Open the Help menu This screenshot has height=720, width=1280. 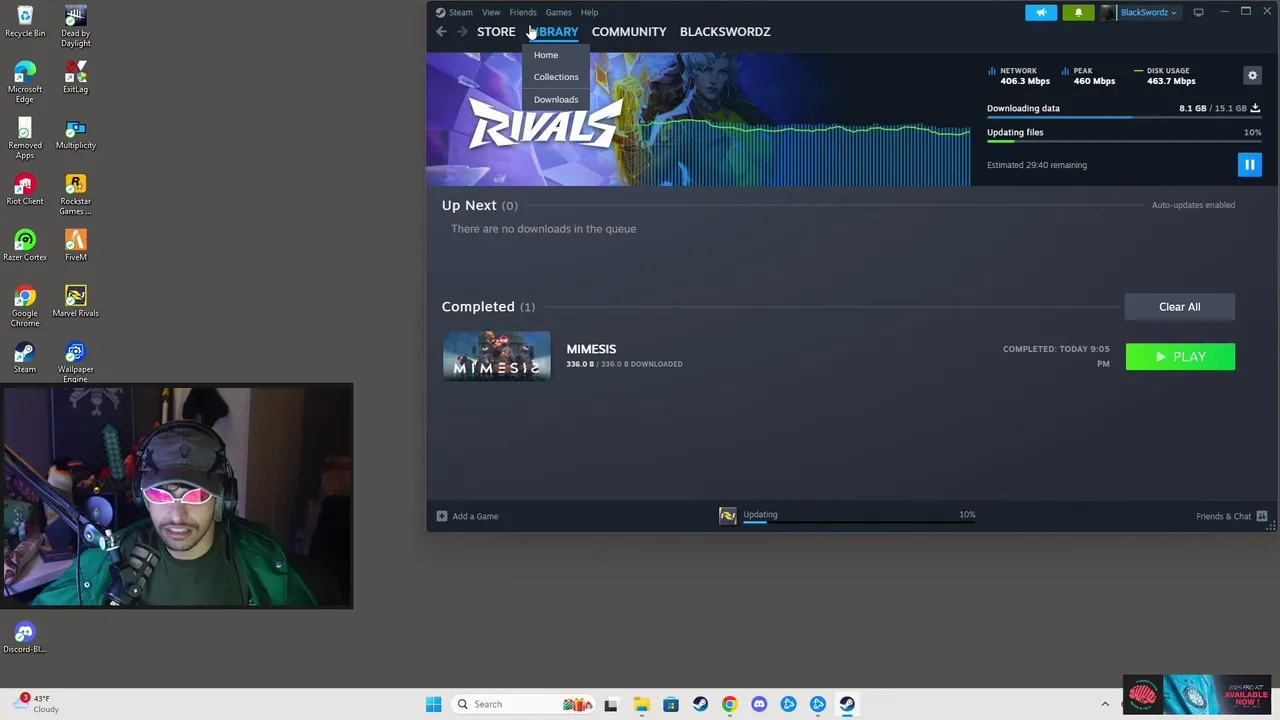click(x=589, y=12)
